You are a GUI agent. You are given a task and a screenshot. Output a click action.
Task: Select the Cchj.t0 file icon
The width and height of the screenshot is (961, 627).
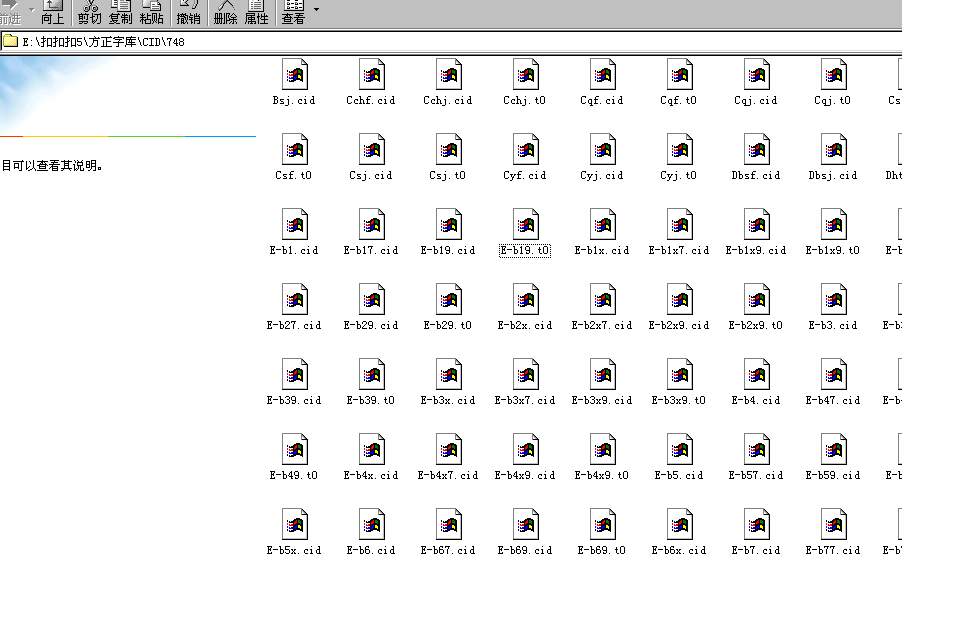tap(526, 74)
